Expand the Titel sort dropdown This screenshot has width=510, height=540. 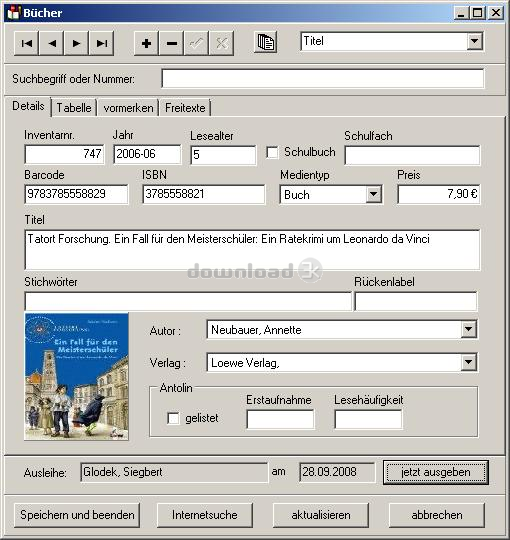[x=475, y=41]
